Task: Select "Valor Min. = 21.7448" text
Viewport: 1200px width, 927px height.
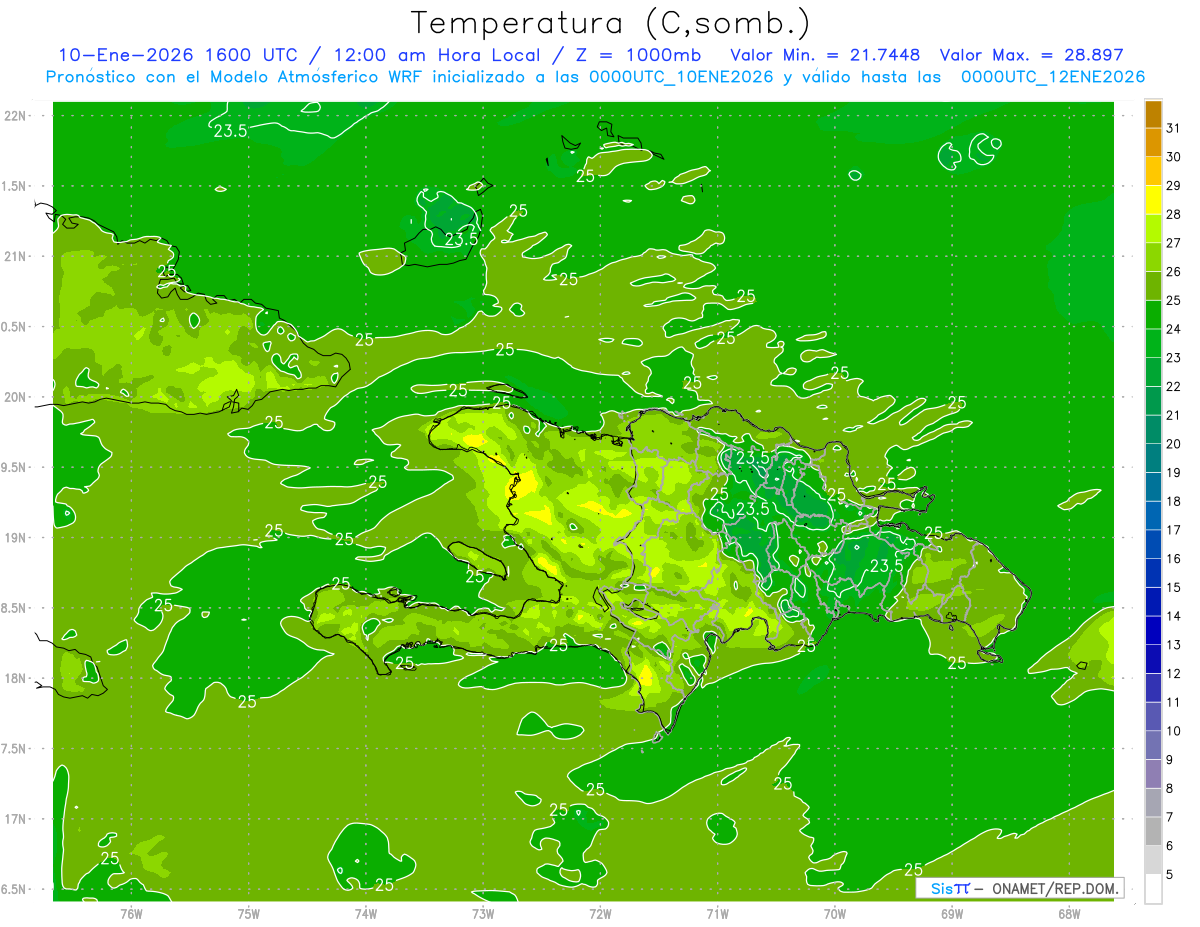Action: (x=826, y=55)
